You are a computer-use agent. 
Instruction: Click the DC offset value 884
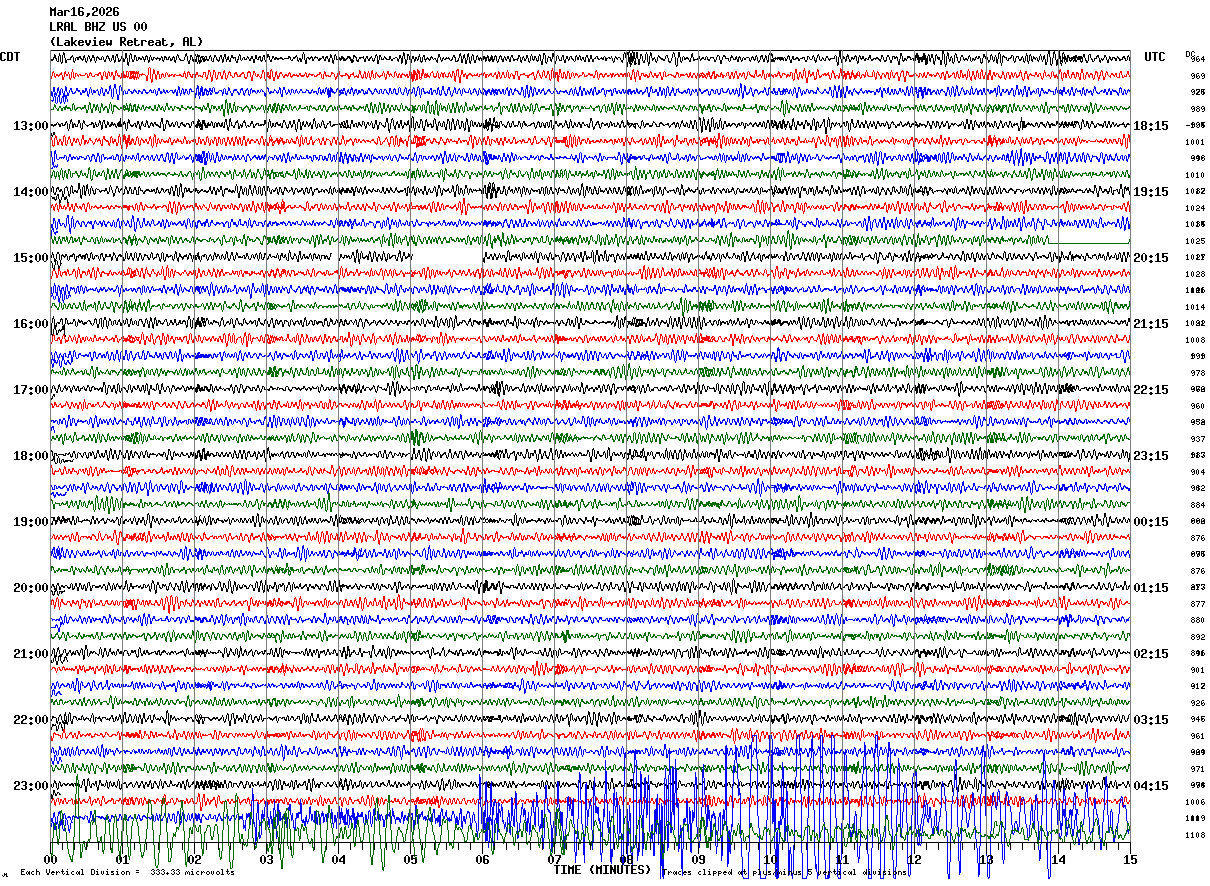click(1197, 505)
